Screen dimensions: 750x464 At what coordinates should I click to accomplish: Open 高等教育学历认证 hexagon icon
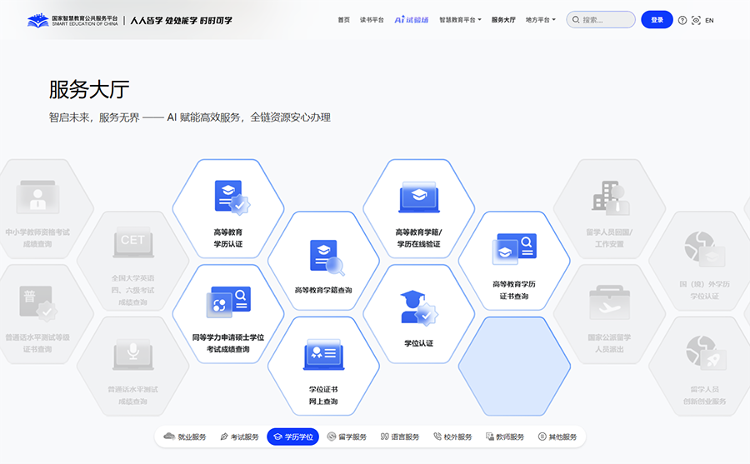tap(228, 197)
